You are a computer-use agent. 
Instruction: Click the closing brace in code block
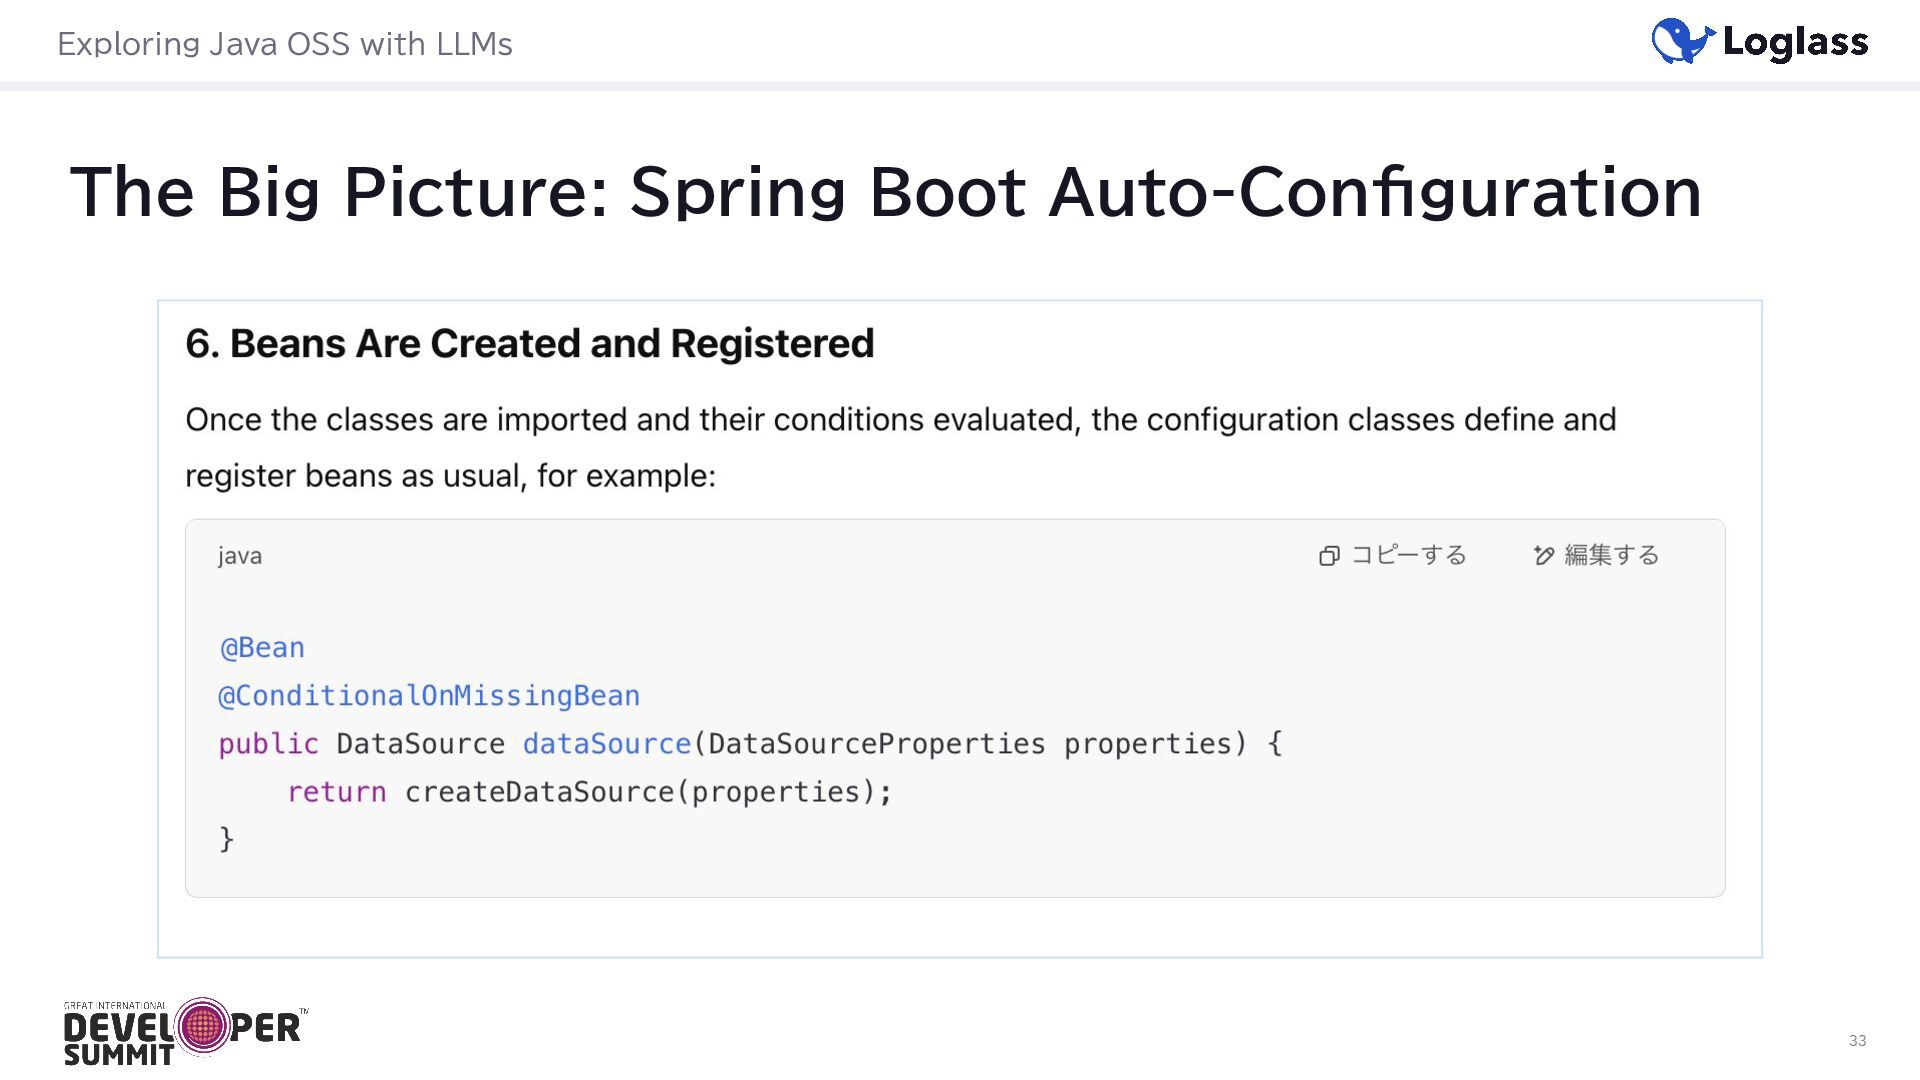pyautogui.click(x=227, y=838)
